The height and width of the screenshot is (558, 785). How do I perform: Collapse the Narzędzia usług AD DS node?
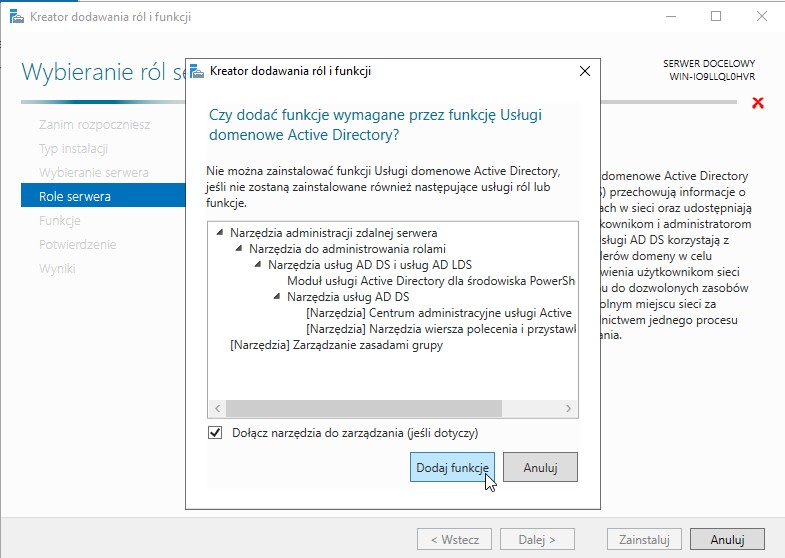click(277, 297)
